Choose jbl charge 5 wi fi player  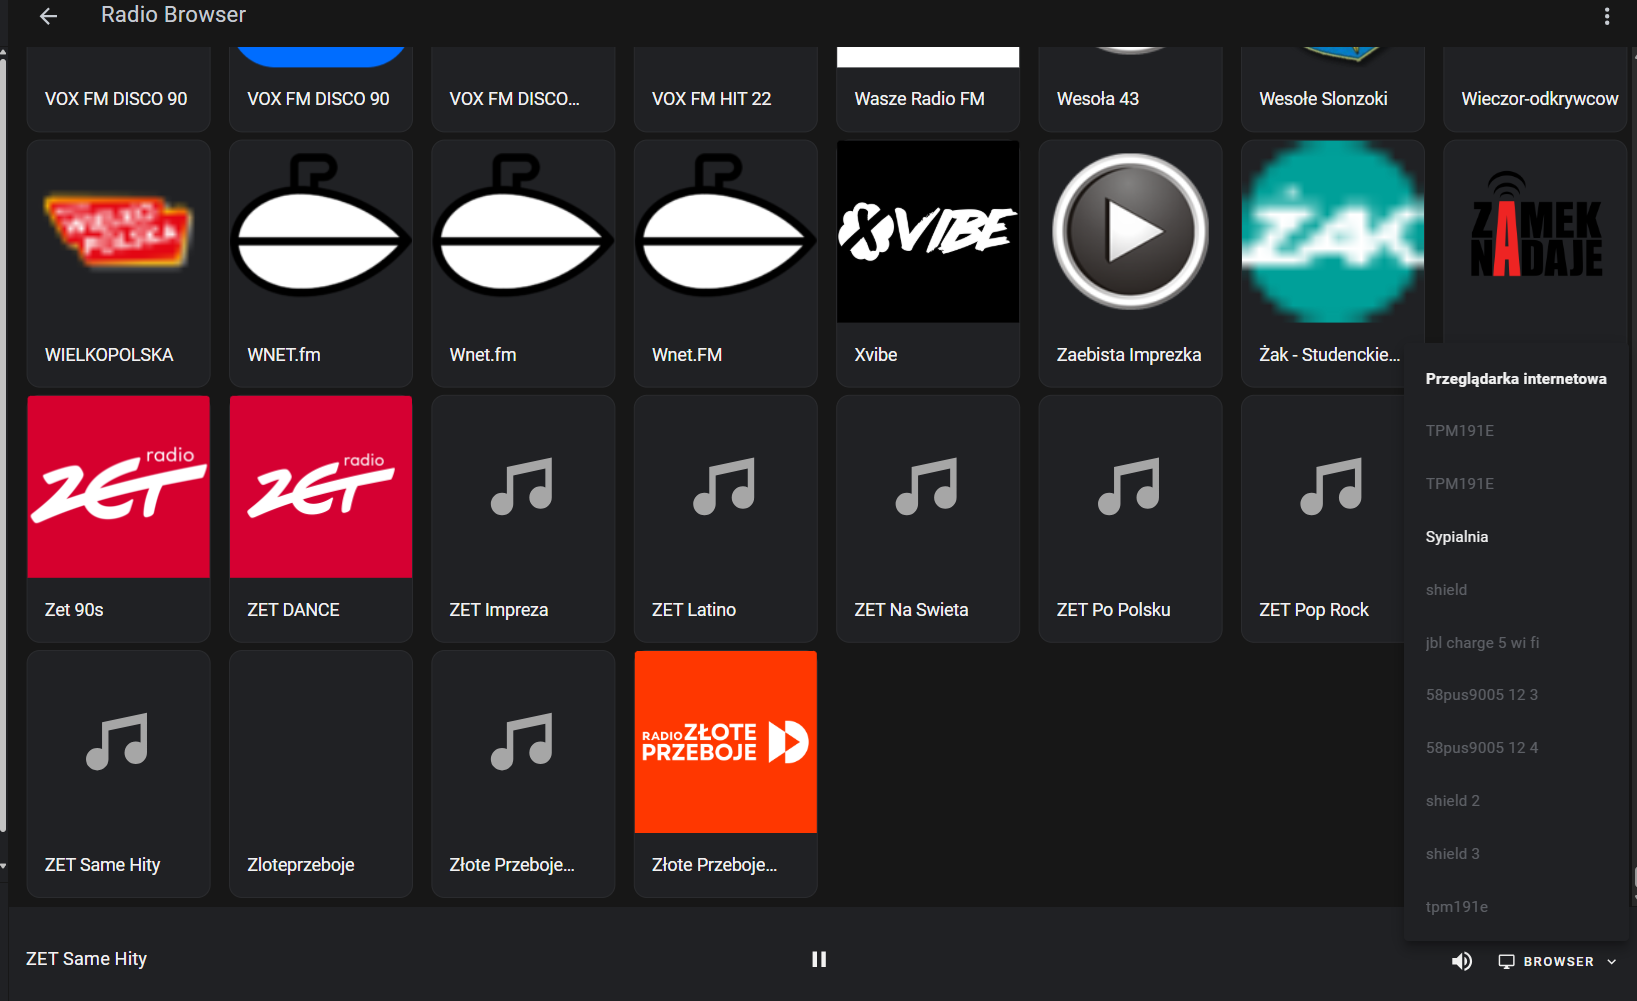tap(1516, 643)
